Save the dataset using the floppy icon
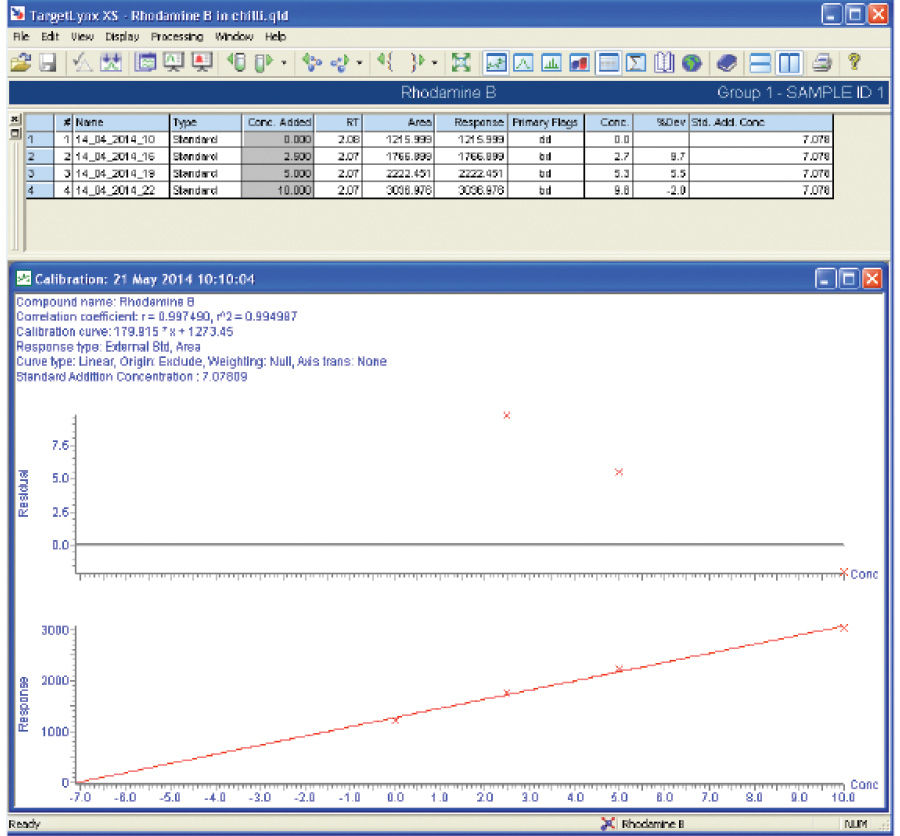Image resolution: width=900 pixels, height=836 pixels. pyautogui.click(x=47, y=62)
